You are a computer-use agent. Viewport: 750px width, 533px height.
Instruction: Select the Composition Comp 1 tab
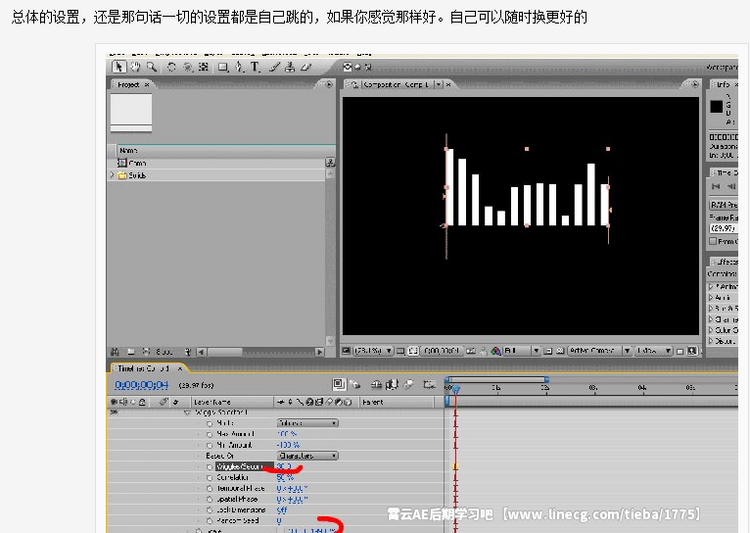coord(396,85)
